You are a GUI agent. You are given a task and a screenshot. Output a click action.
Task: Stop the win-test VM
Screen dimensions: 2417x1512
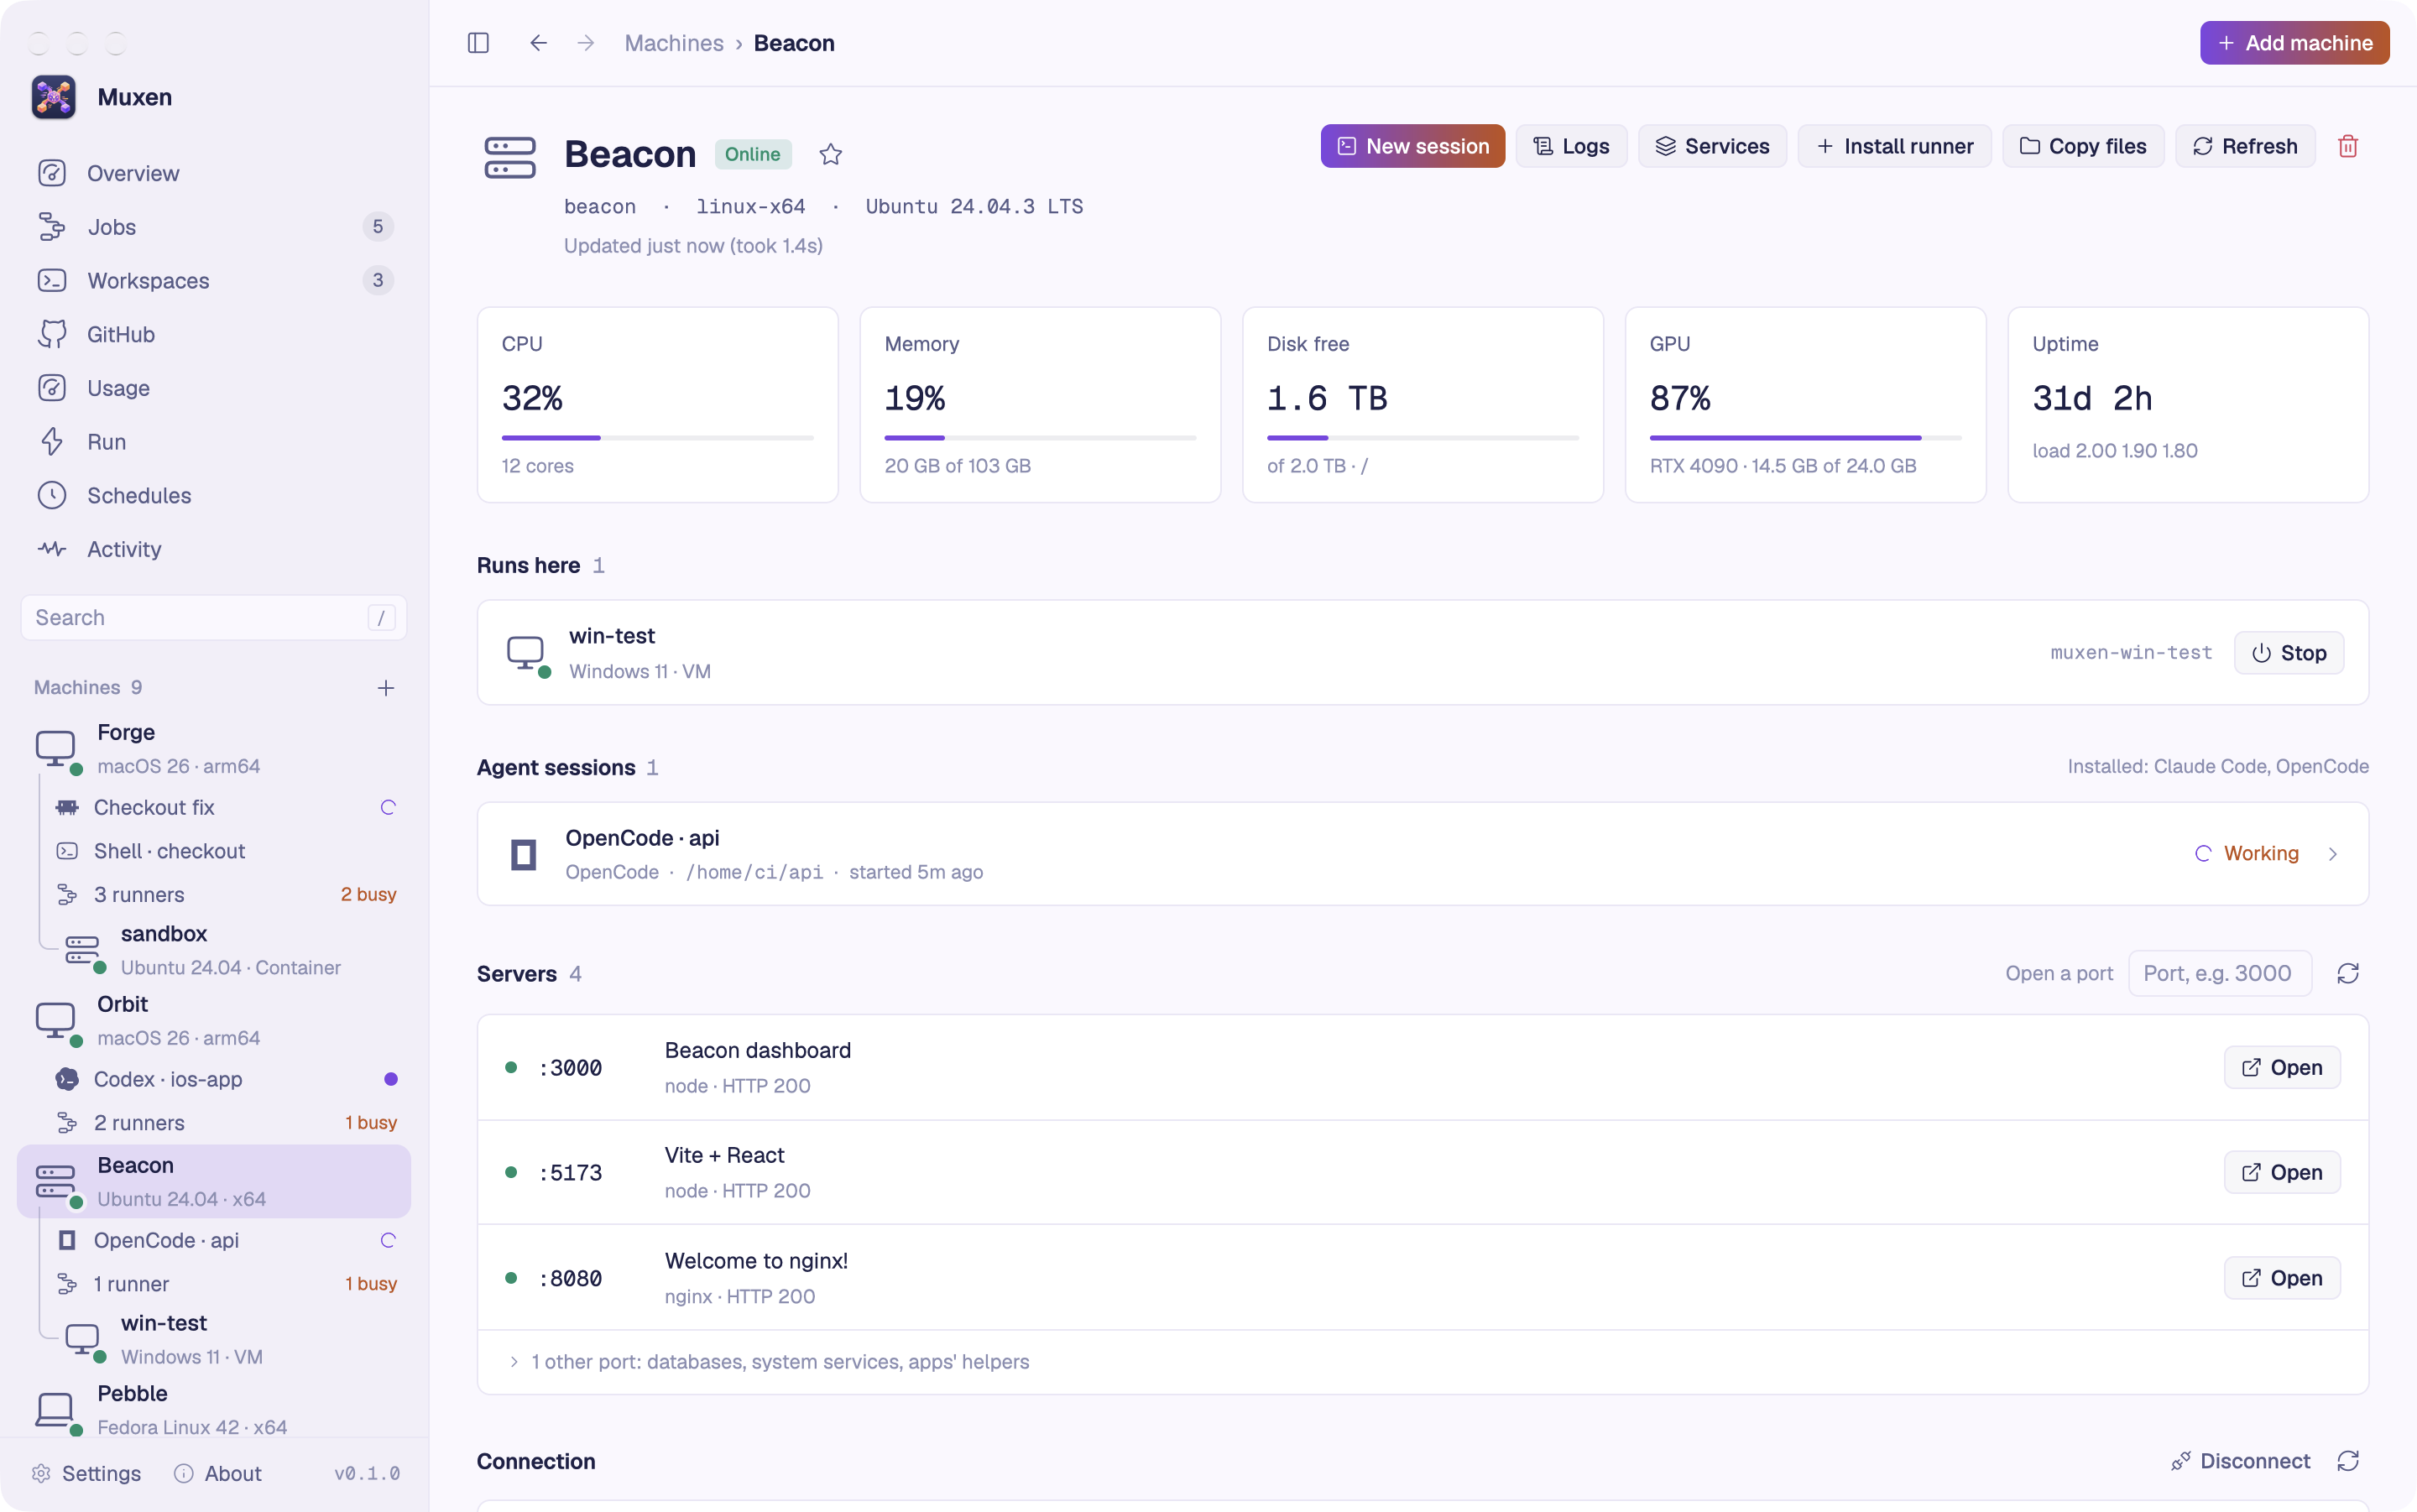click(x=2288, y=653)
